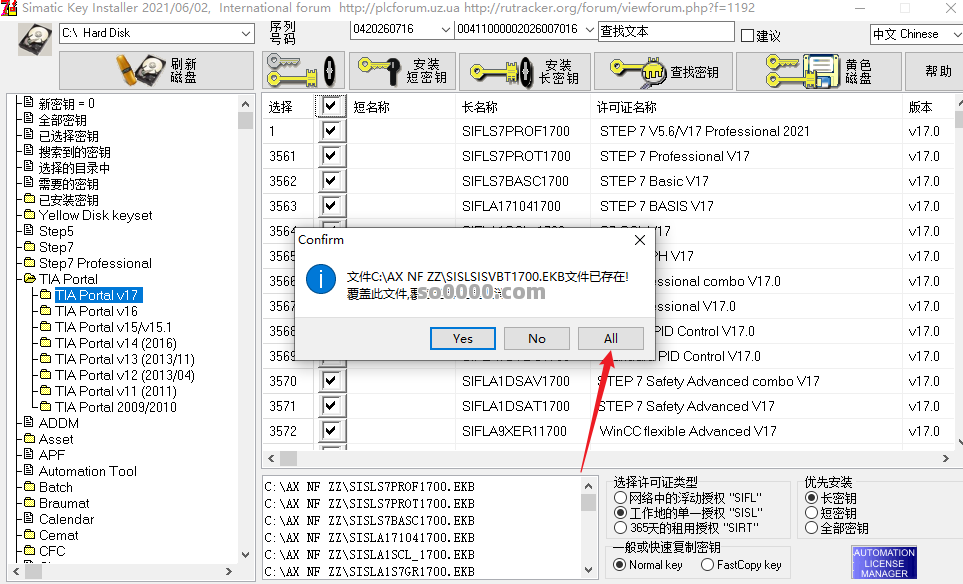The image size is (963, 584).
Task: Uncheck row 3571 checkbox
Action: tap(331, 406)
